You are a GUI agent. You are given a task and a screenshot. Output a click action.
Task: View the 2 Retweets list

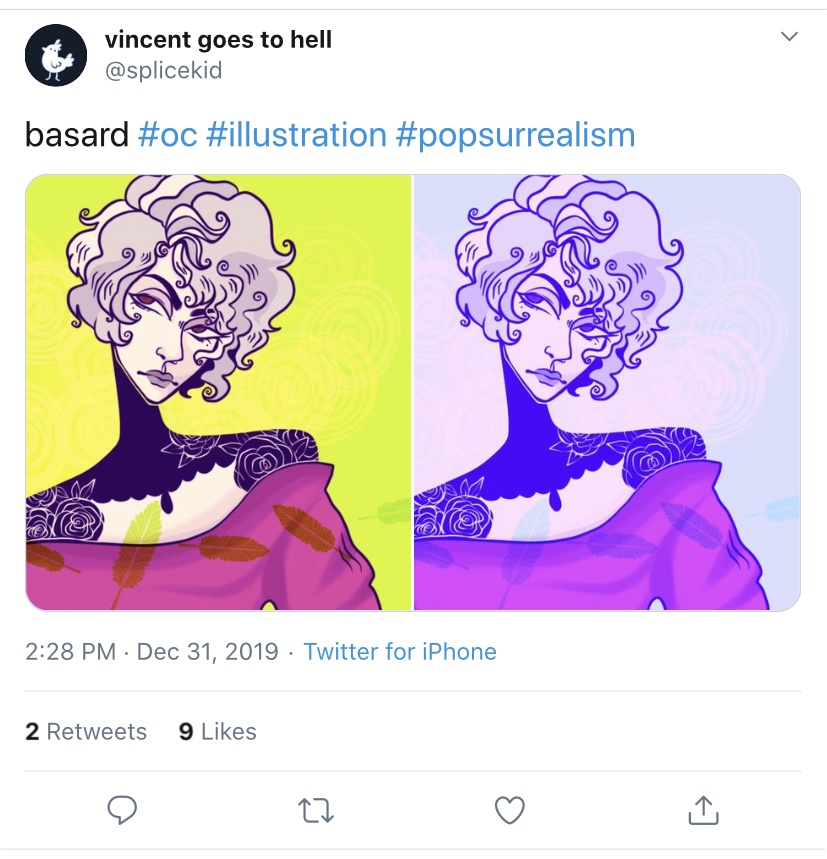[x=86, y=731]
